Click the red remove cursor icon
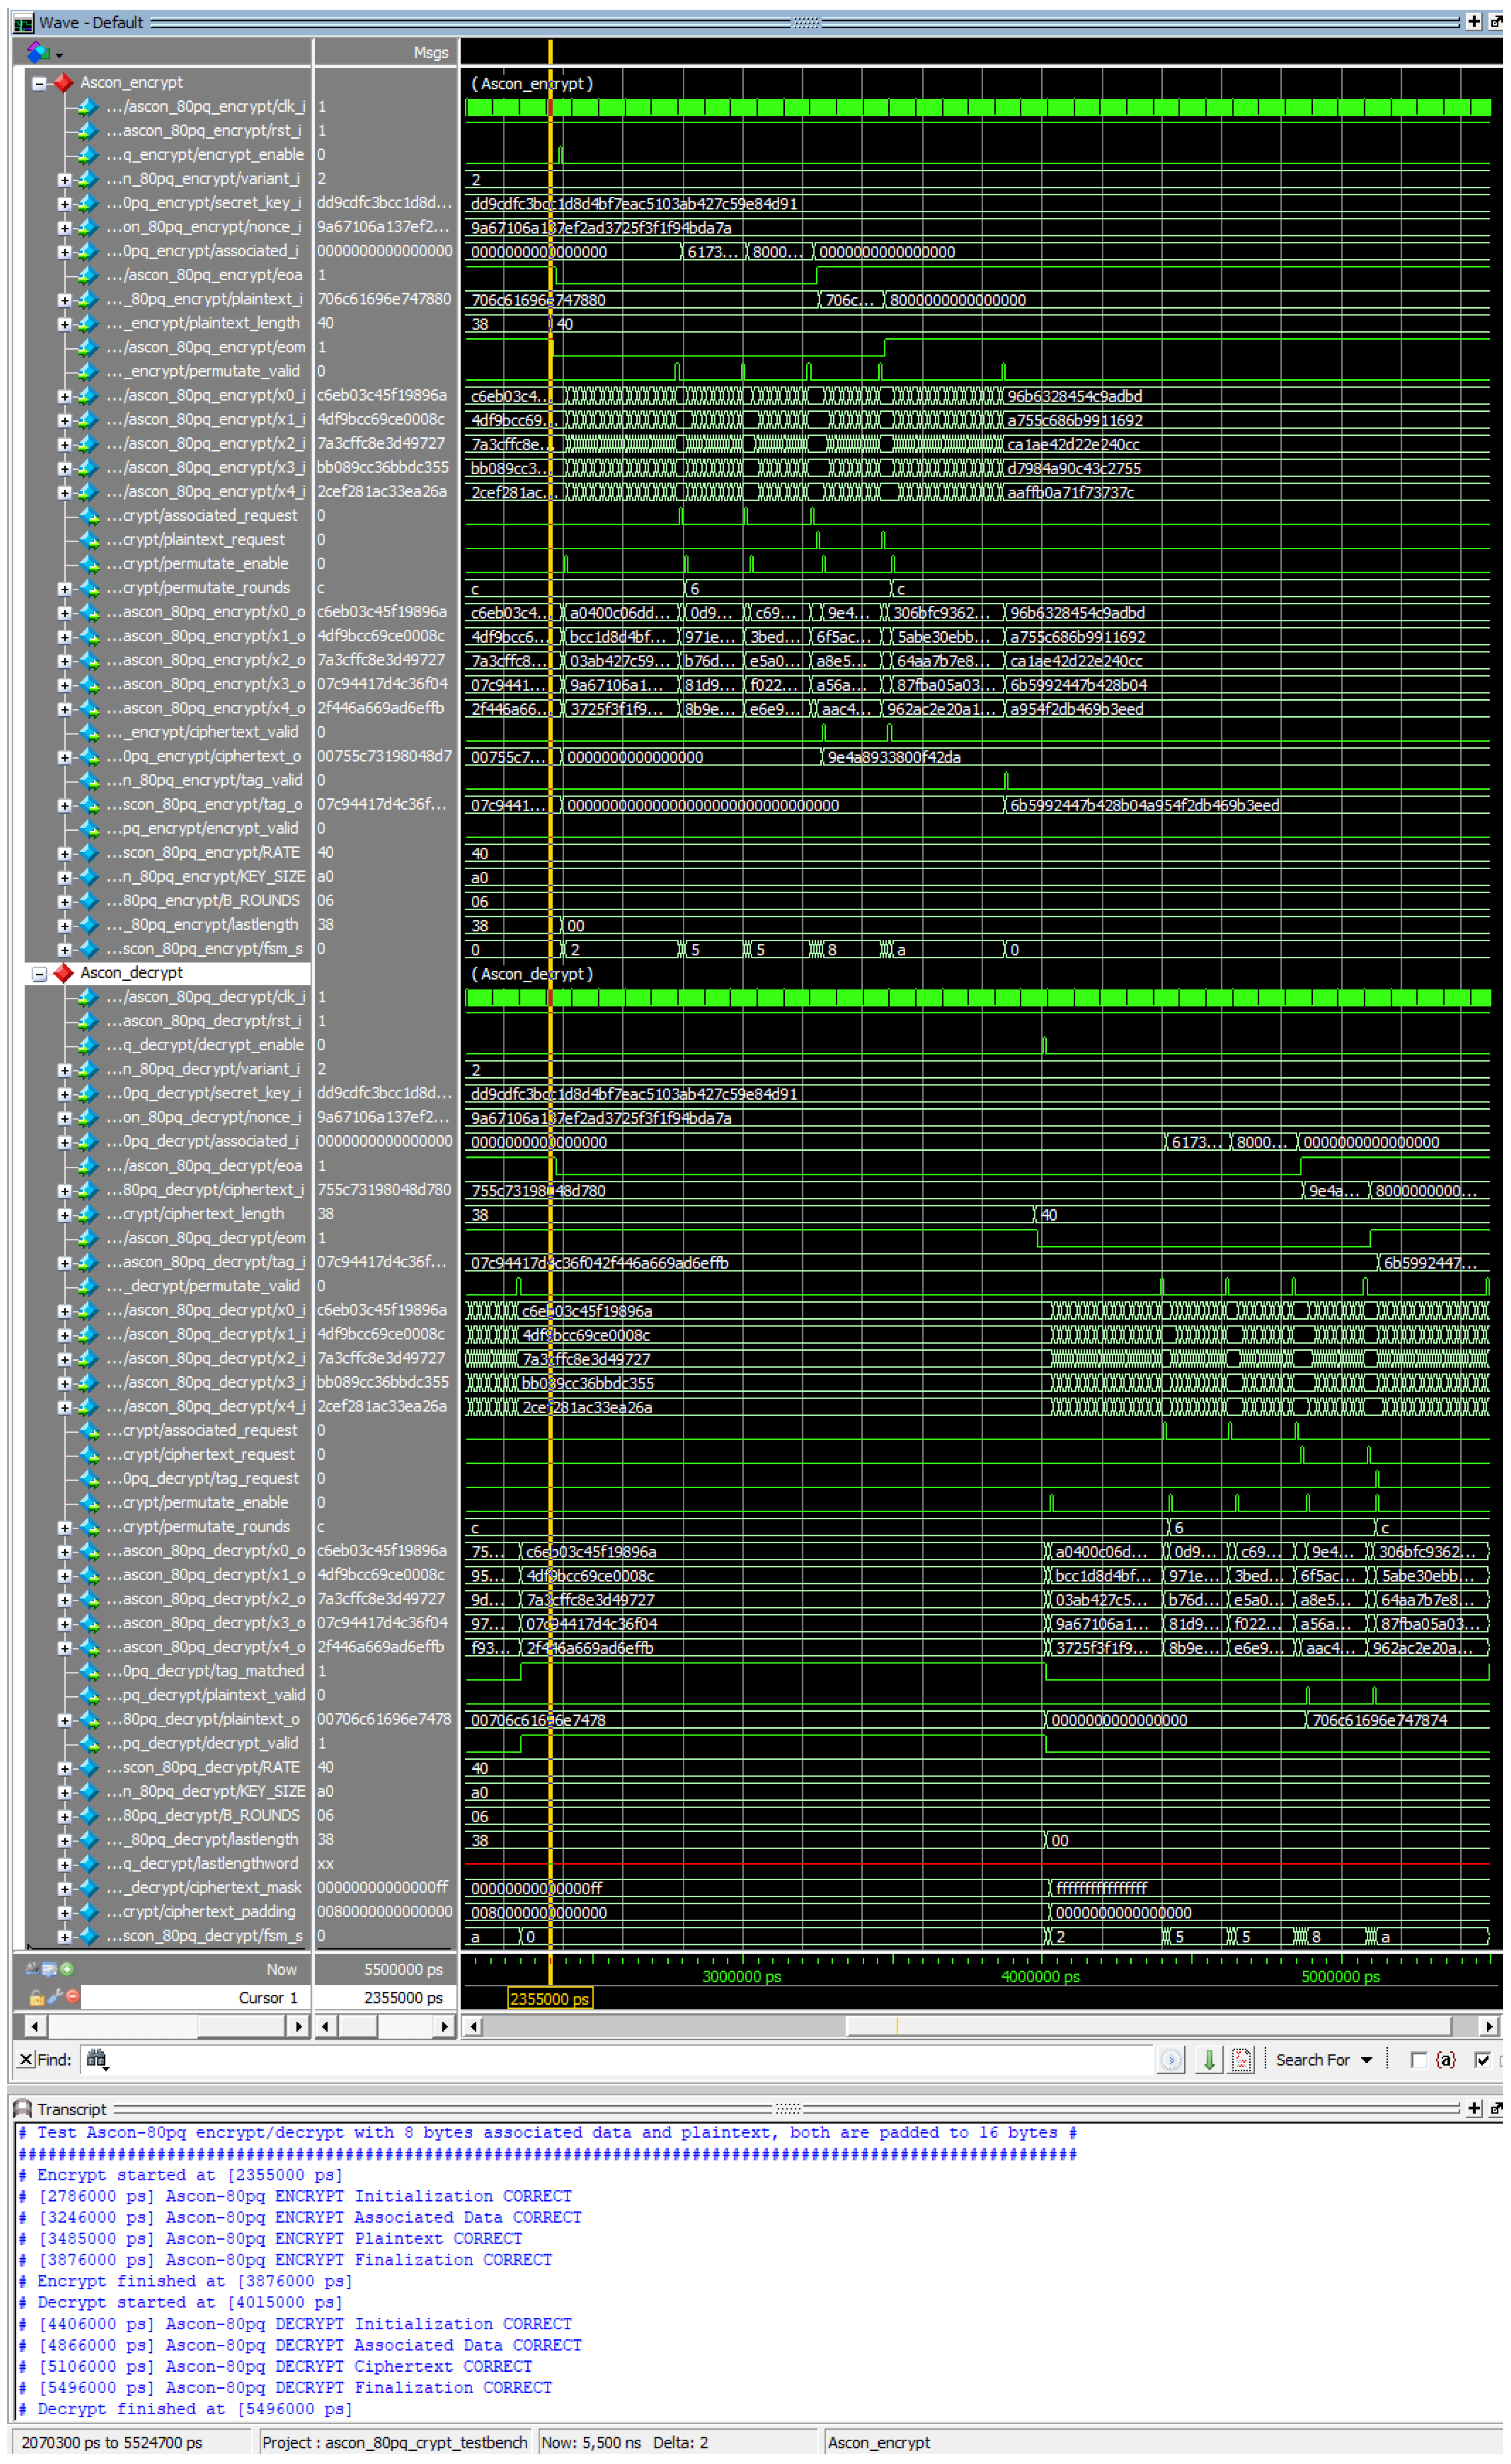This screenshot has width=1511, height=2464. 72,1996
